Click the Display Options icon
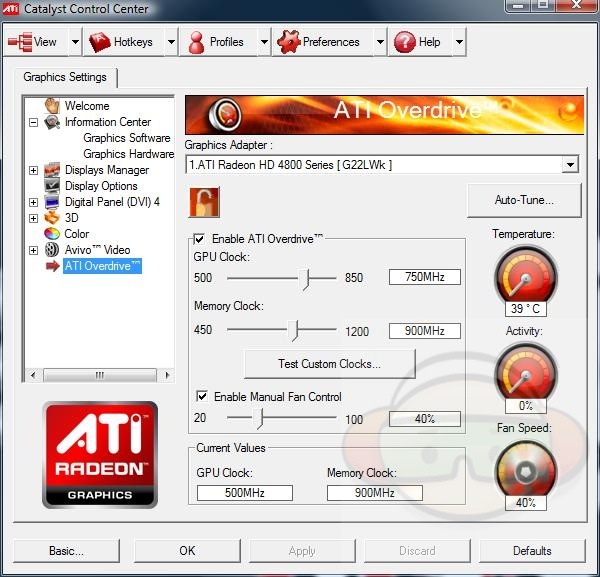 pos(53,186)
